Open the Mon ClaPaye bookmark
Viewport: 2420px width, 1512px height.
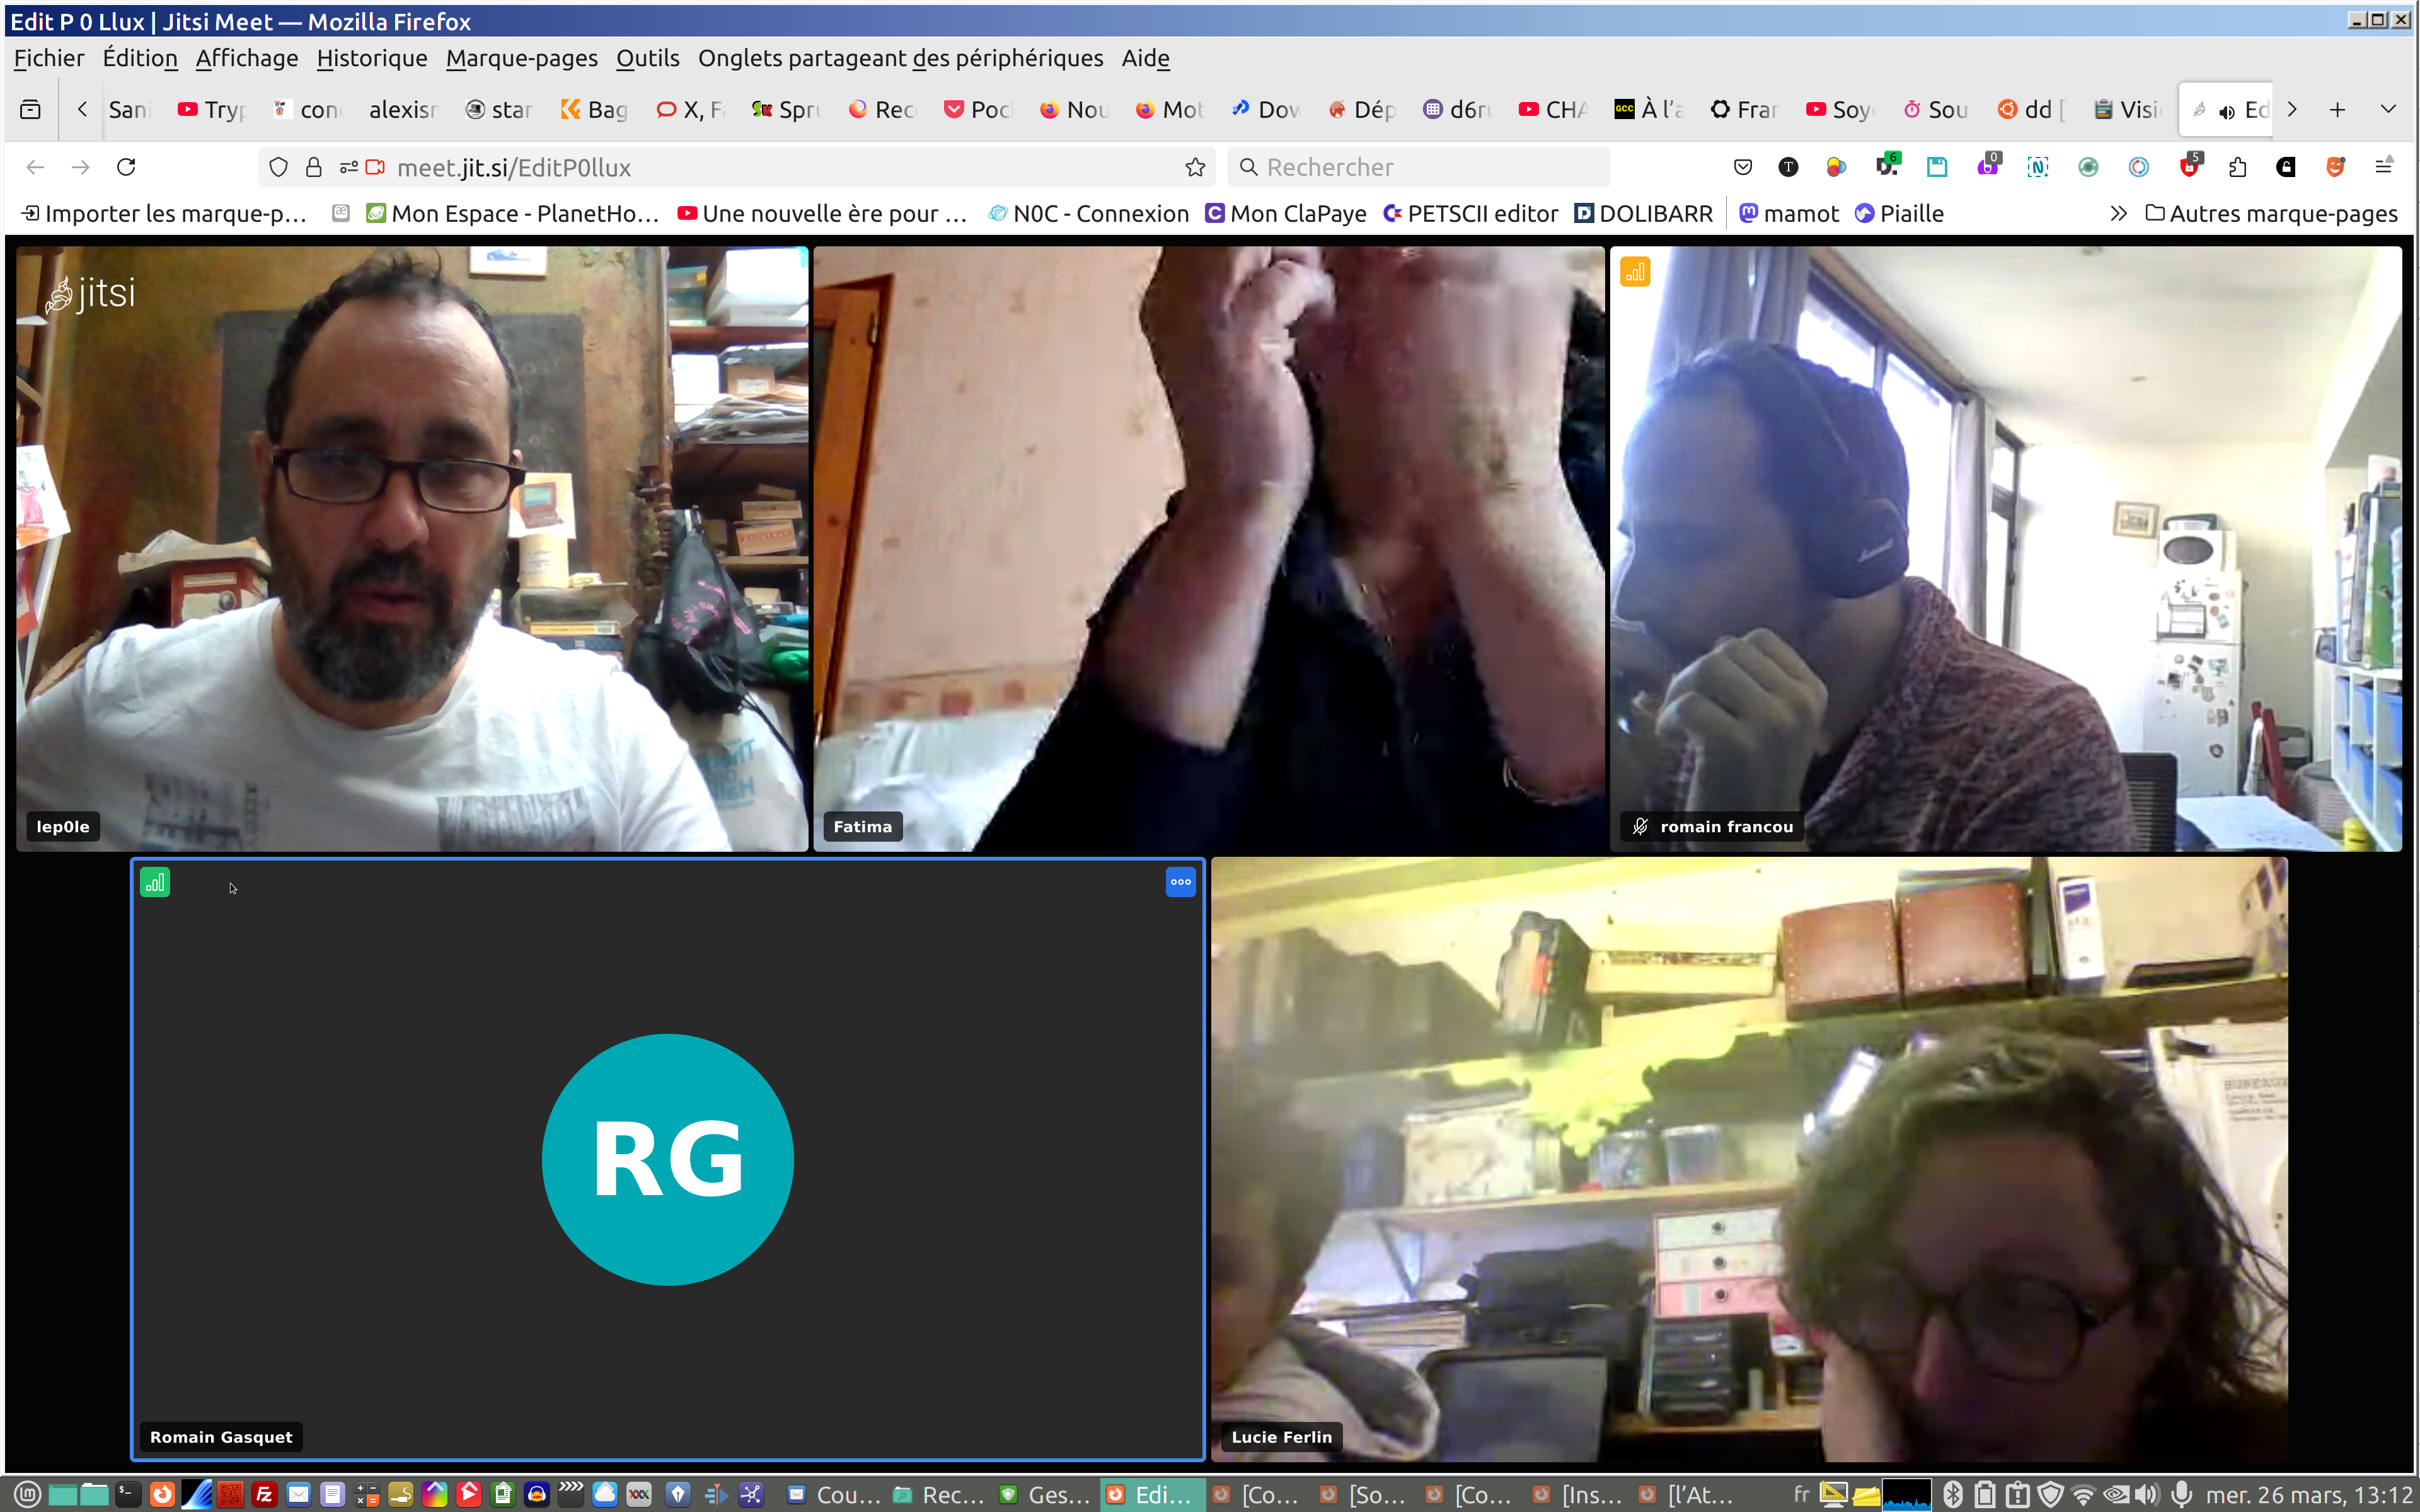(x=1286, y=213)
